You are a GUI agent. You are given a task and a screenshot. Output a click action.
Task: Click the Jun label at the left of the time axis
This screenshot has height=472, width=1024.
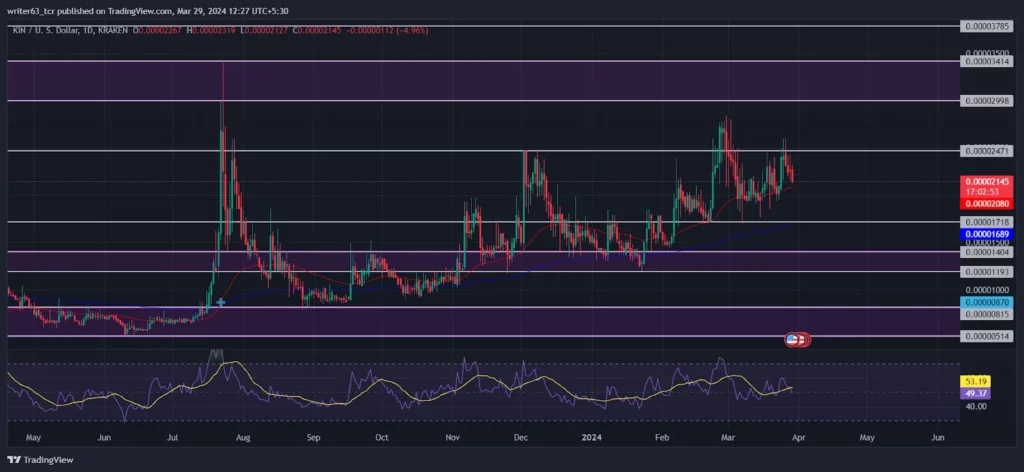103,437
